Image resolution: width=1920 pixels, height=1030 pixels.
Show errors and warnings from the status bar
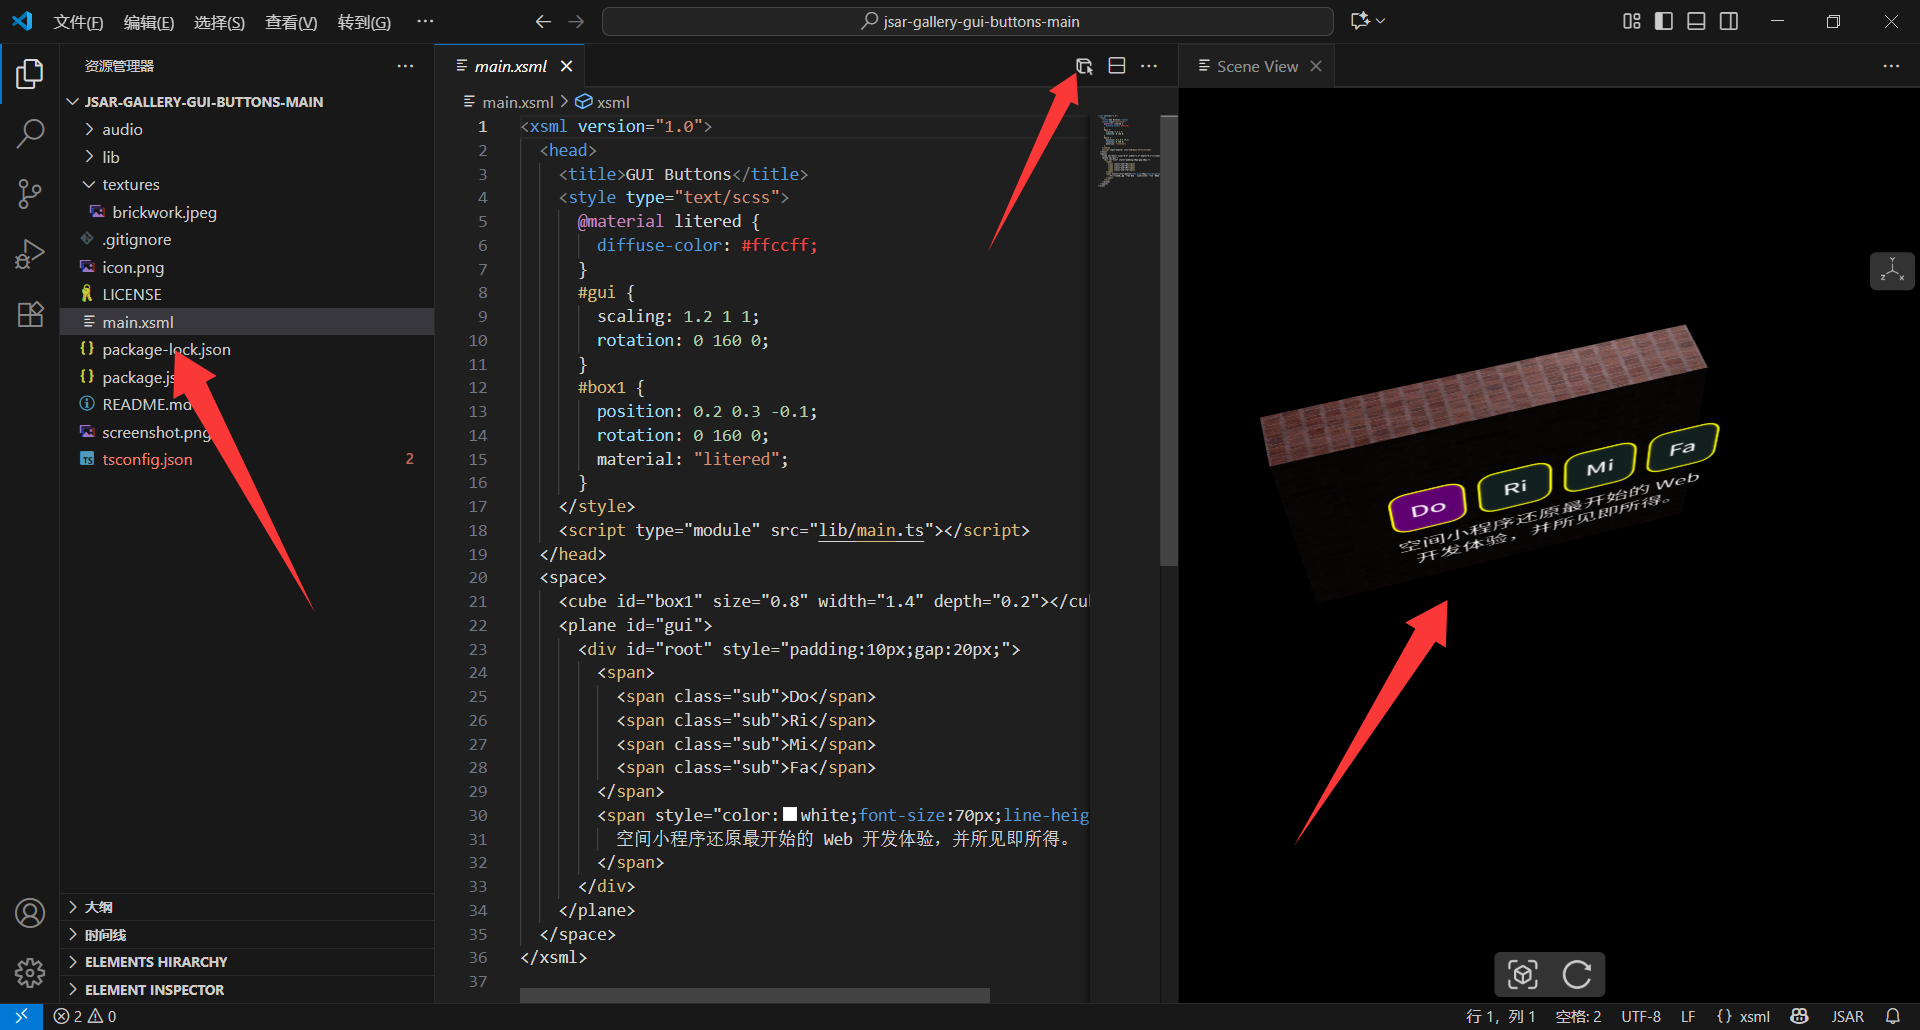point(85,1016)
